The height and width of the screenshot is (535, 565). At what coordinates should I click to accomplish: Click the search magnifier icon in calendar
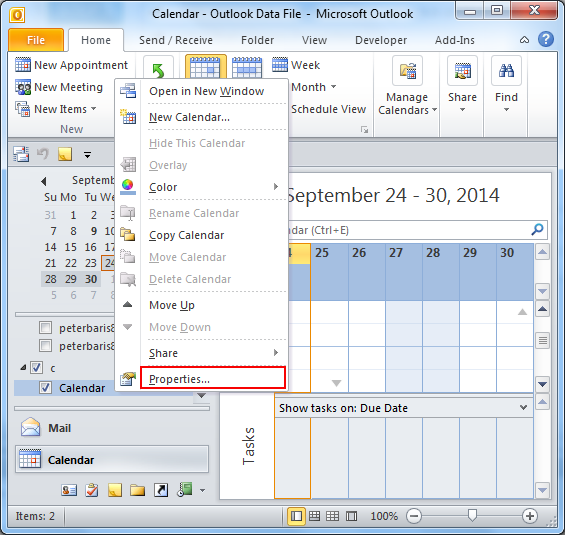[x=537, y=229]
